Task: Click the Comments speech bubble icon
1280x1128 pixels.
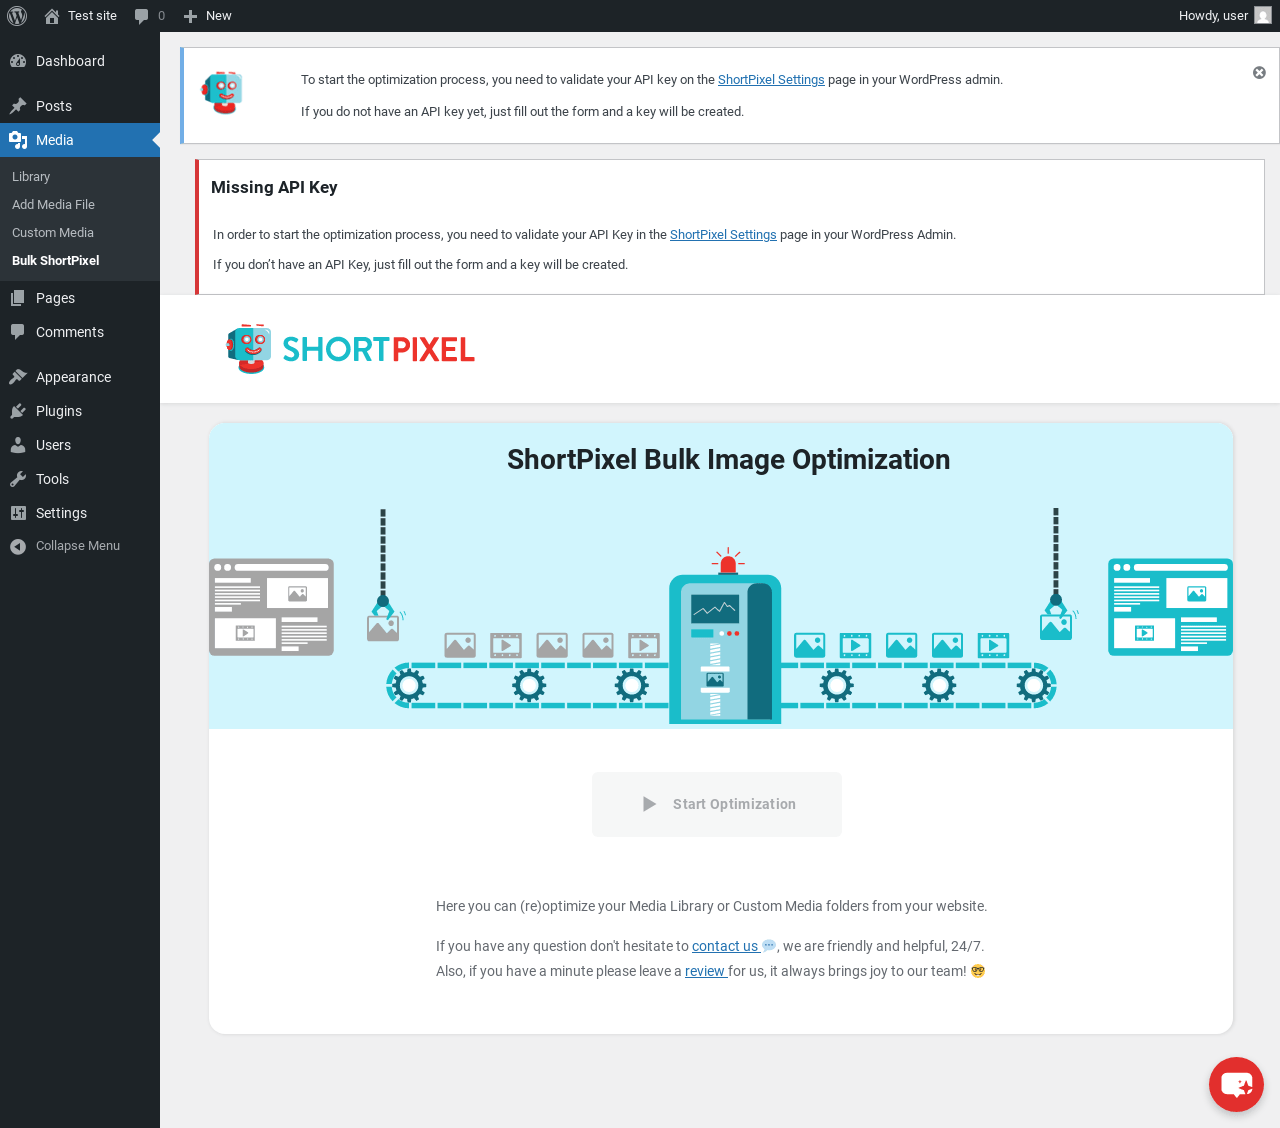Action: point(18,332)
